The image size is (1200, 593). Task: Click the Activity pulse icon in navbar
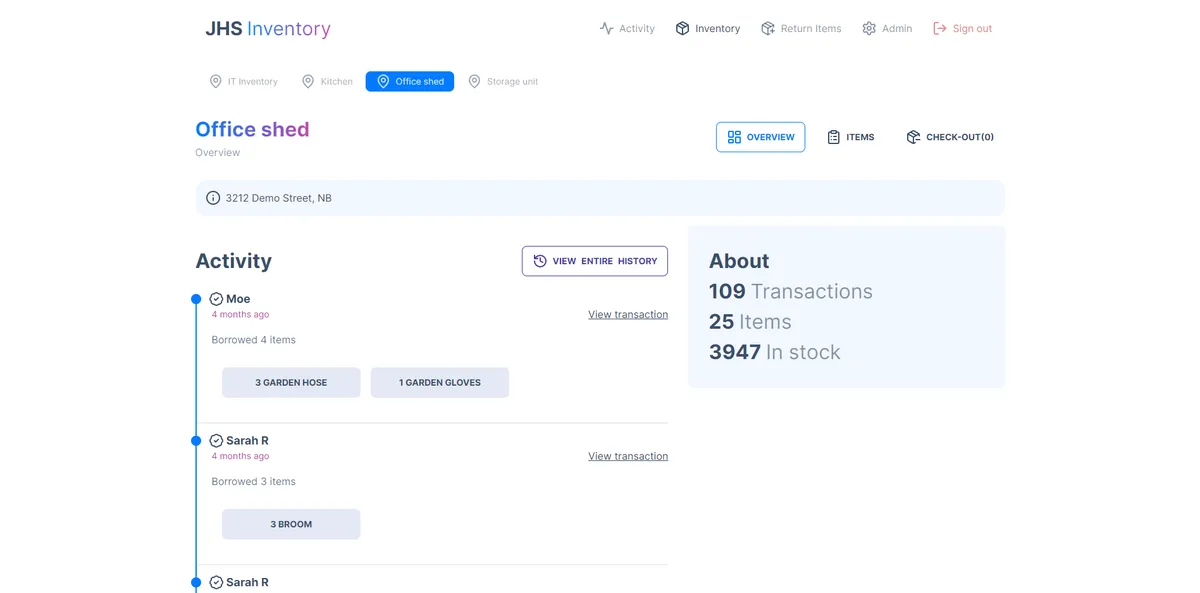[606, 29]
